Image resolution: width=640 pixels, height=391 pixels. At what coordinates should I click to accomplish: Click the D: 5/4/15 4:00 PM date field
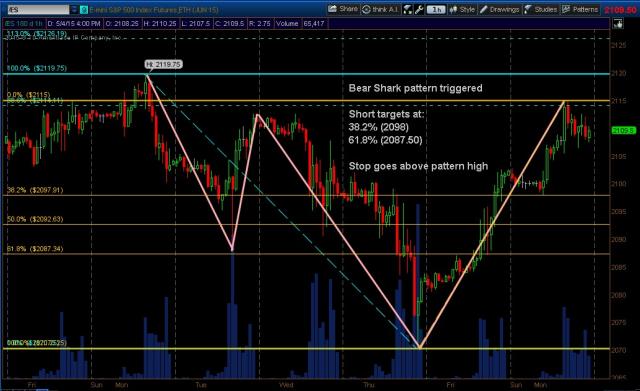(x=73, y=24)
